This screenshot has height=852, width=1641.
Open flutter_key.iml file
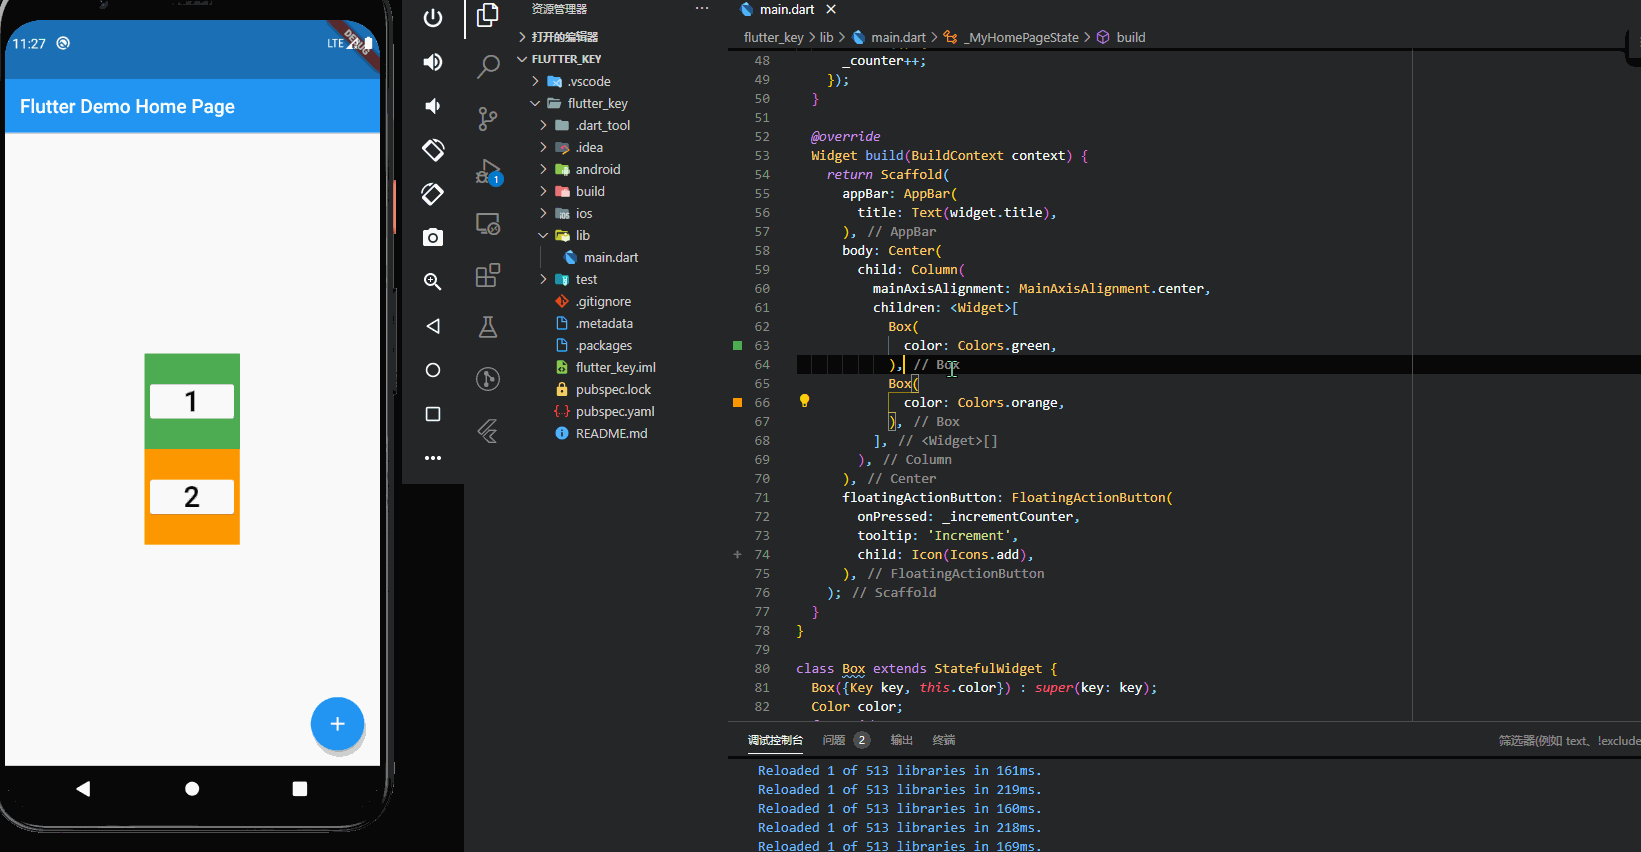pos(616,367)
